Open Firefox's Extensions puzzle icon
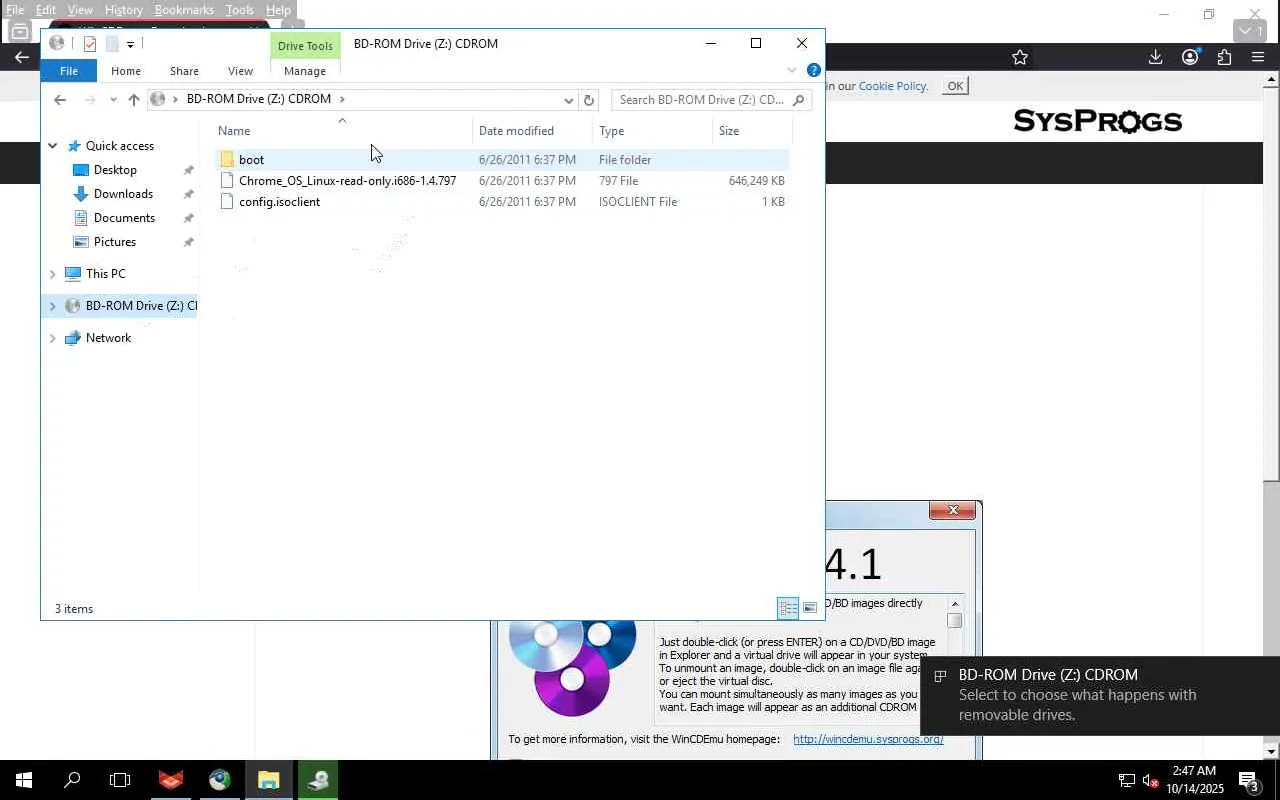The height and width of the screenshot is (800, 1280). pos(1224,57)
